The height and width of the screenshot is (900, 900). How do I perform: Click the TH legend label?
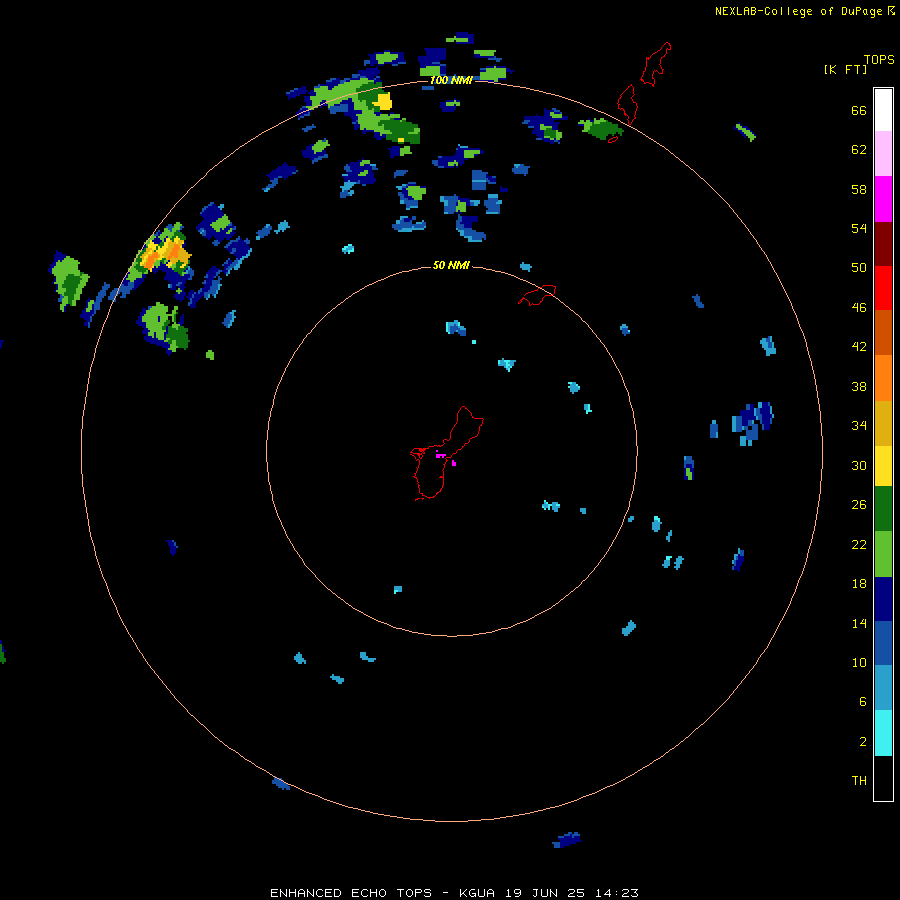pos(859,781)
